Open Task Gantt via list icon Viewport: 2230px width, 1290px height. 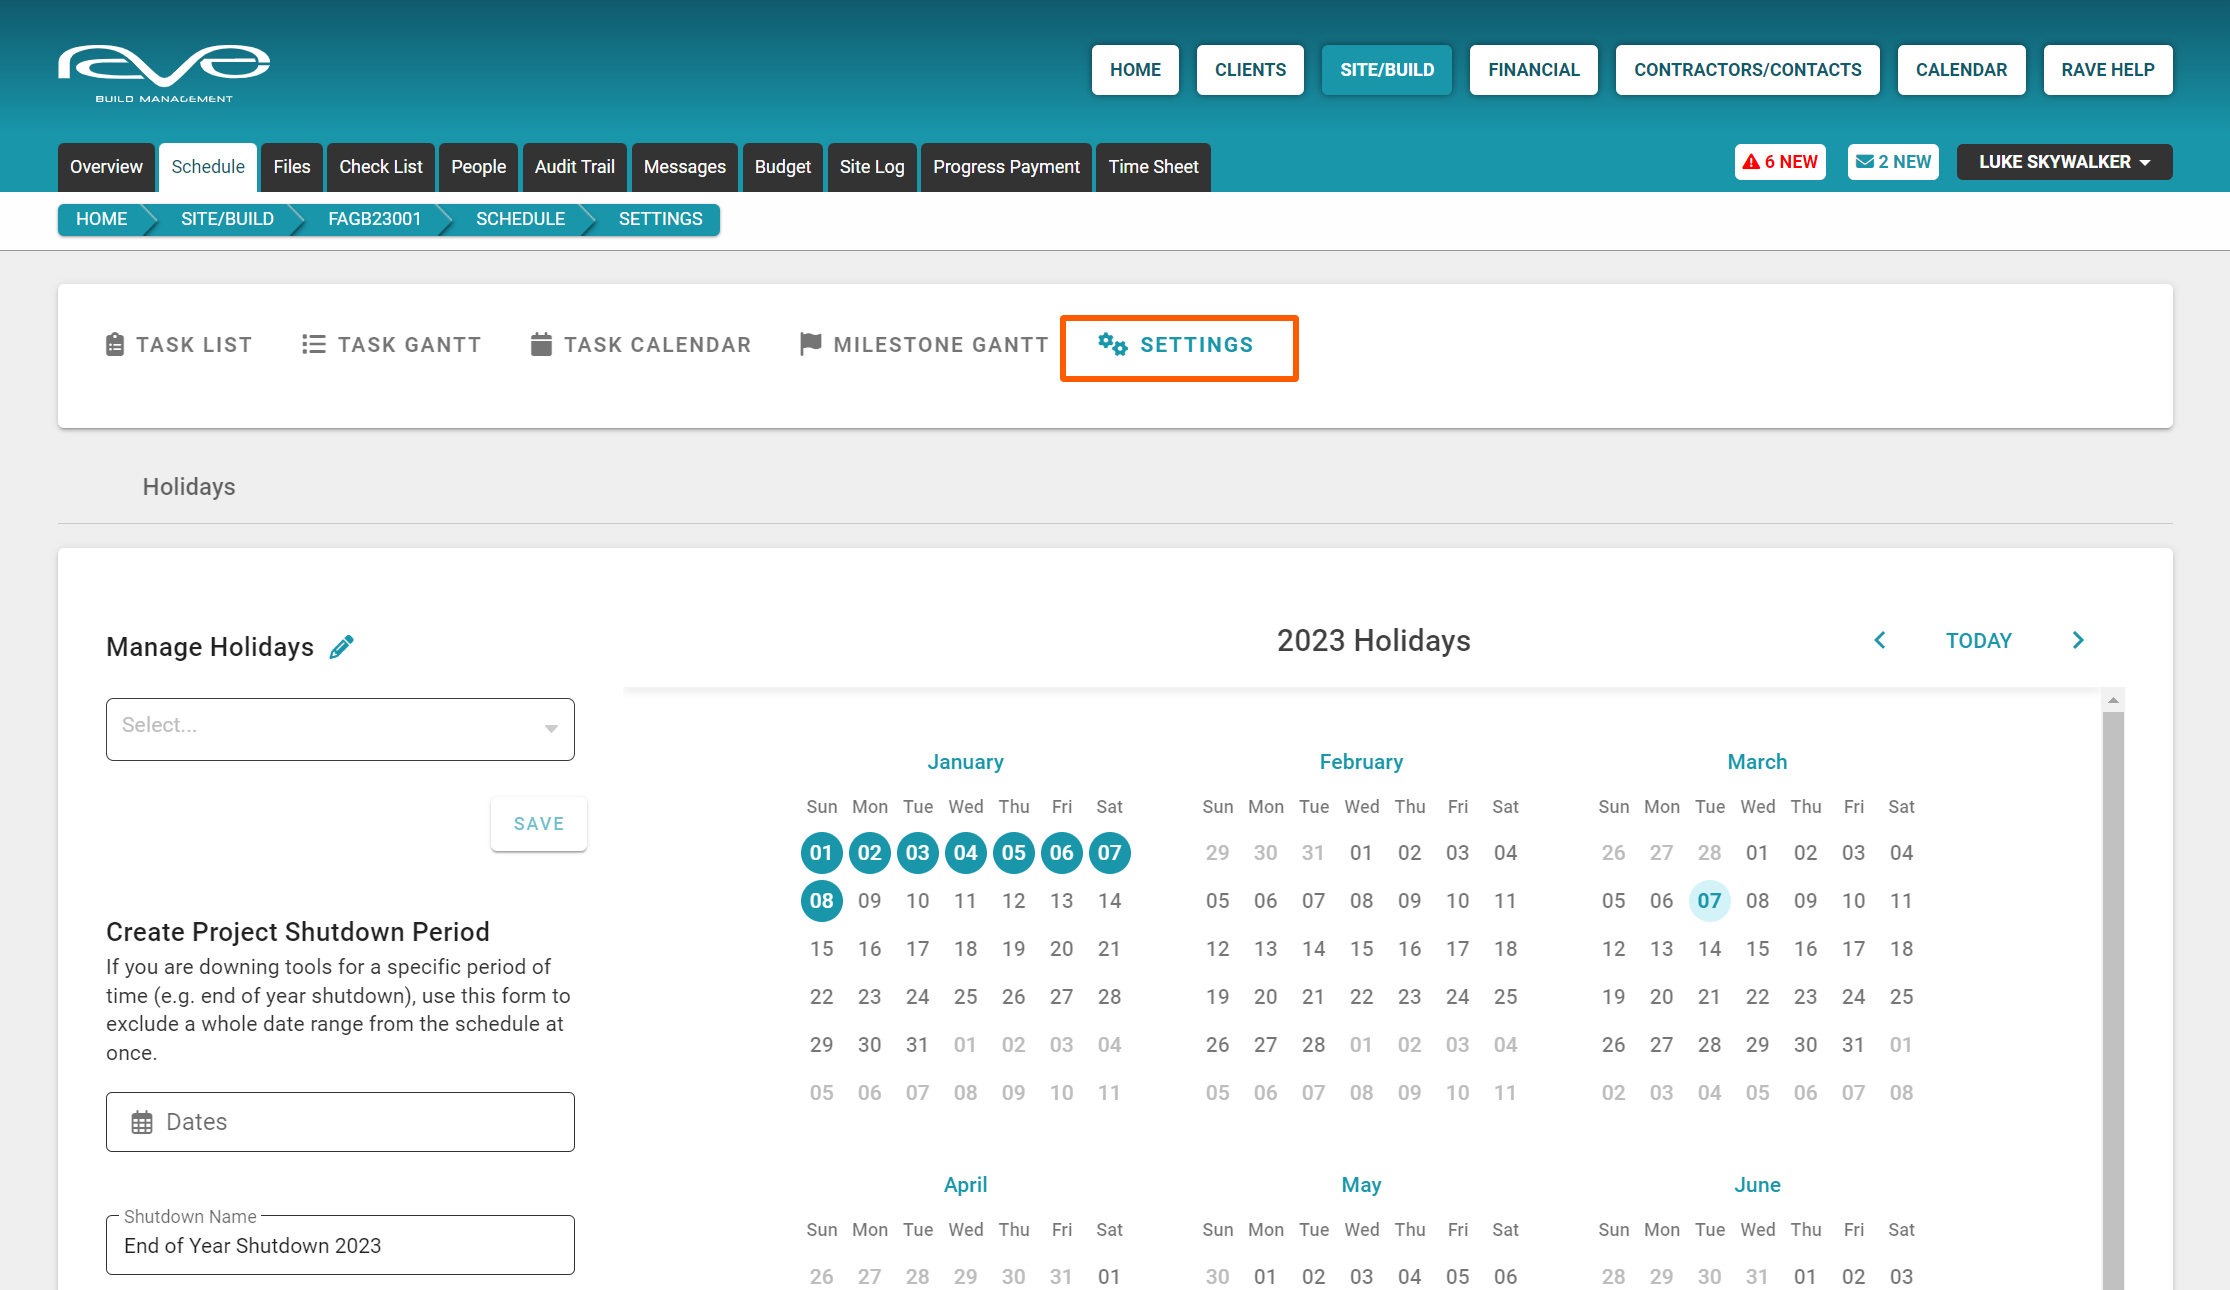[x=313, y=345]
